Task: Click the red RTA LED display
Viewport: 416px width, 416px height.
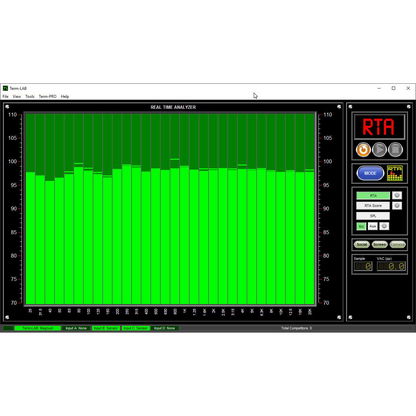Action: (x=379, y=127)
